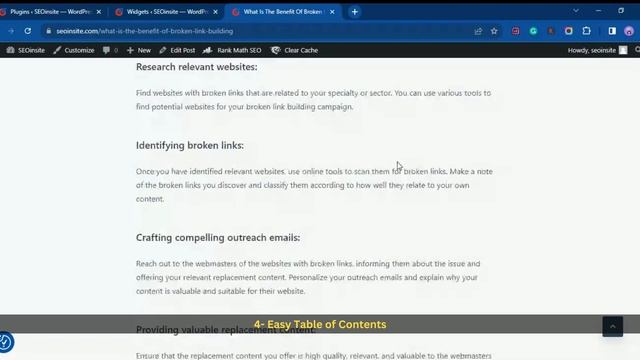Open the Chrome profile avatar
The height and width of the screenshot is (360, 640).
629,31
